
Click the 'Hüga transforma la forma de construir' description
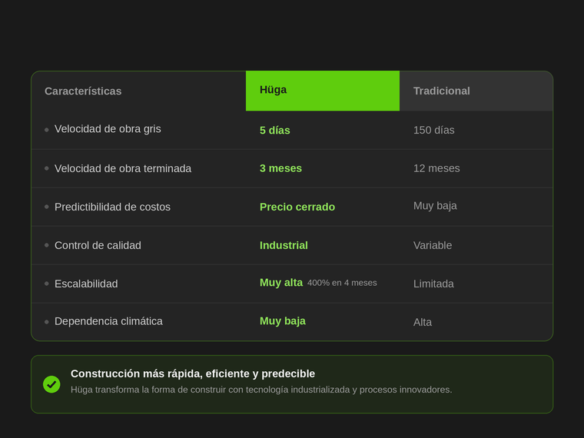pyautogui.click(x=261, y=390)
